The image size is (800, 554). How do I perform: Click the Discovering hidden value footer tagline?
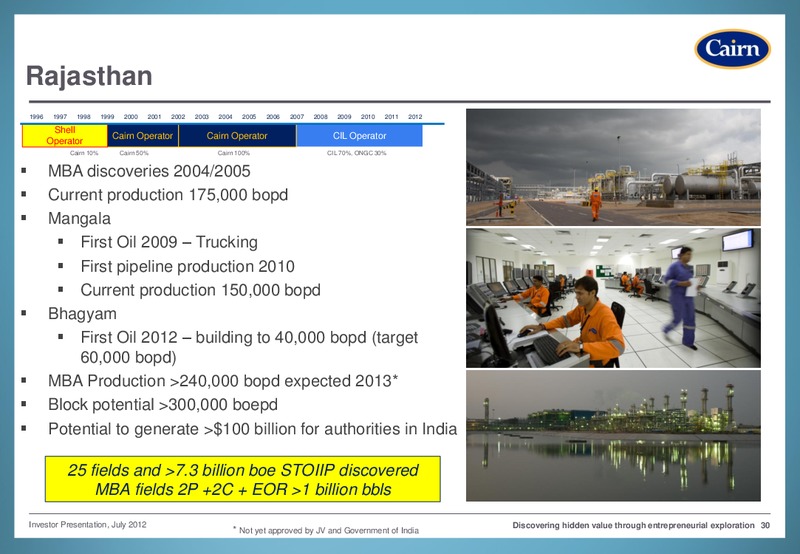point(633,525)
